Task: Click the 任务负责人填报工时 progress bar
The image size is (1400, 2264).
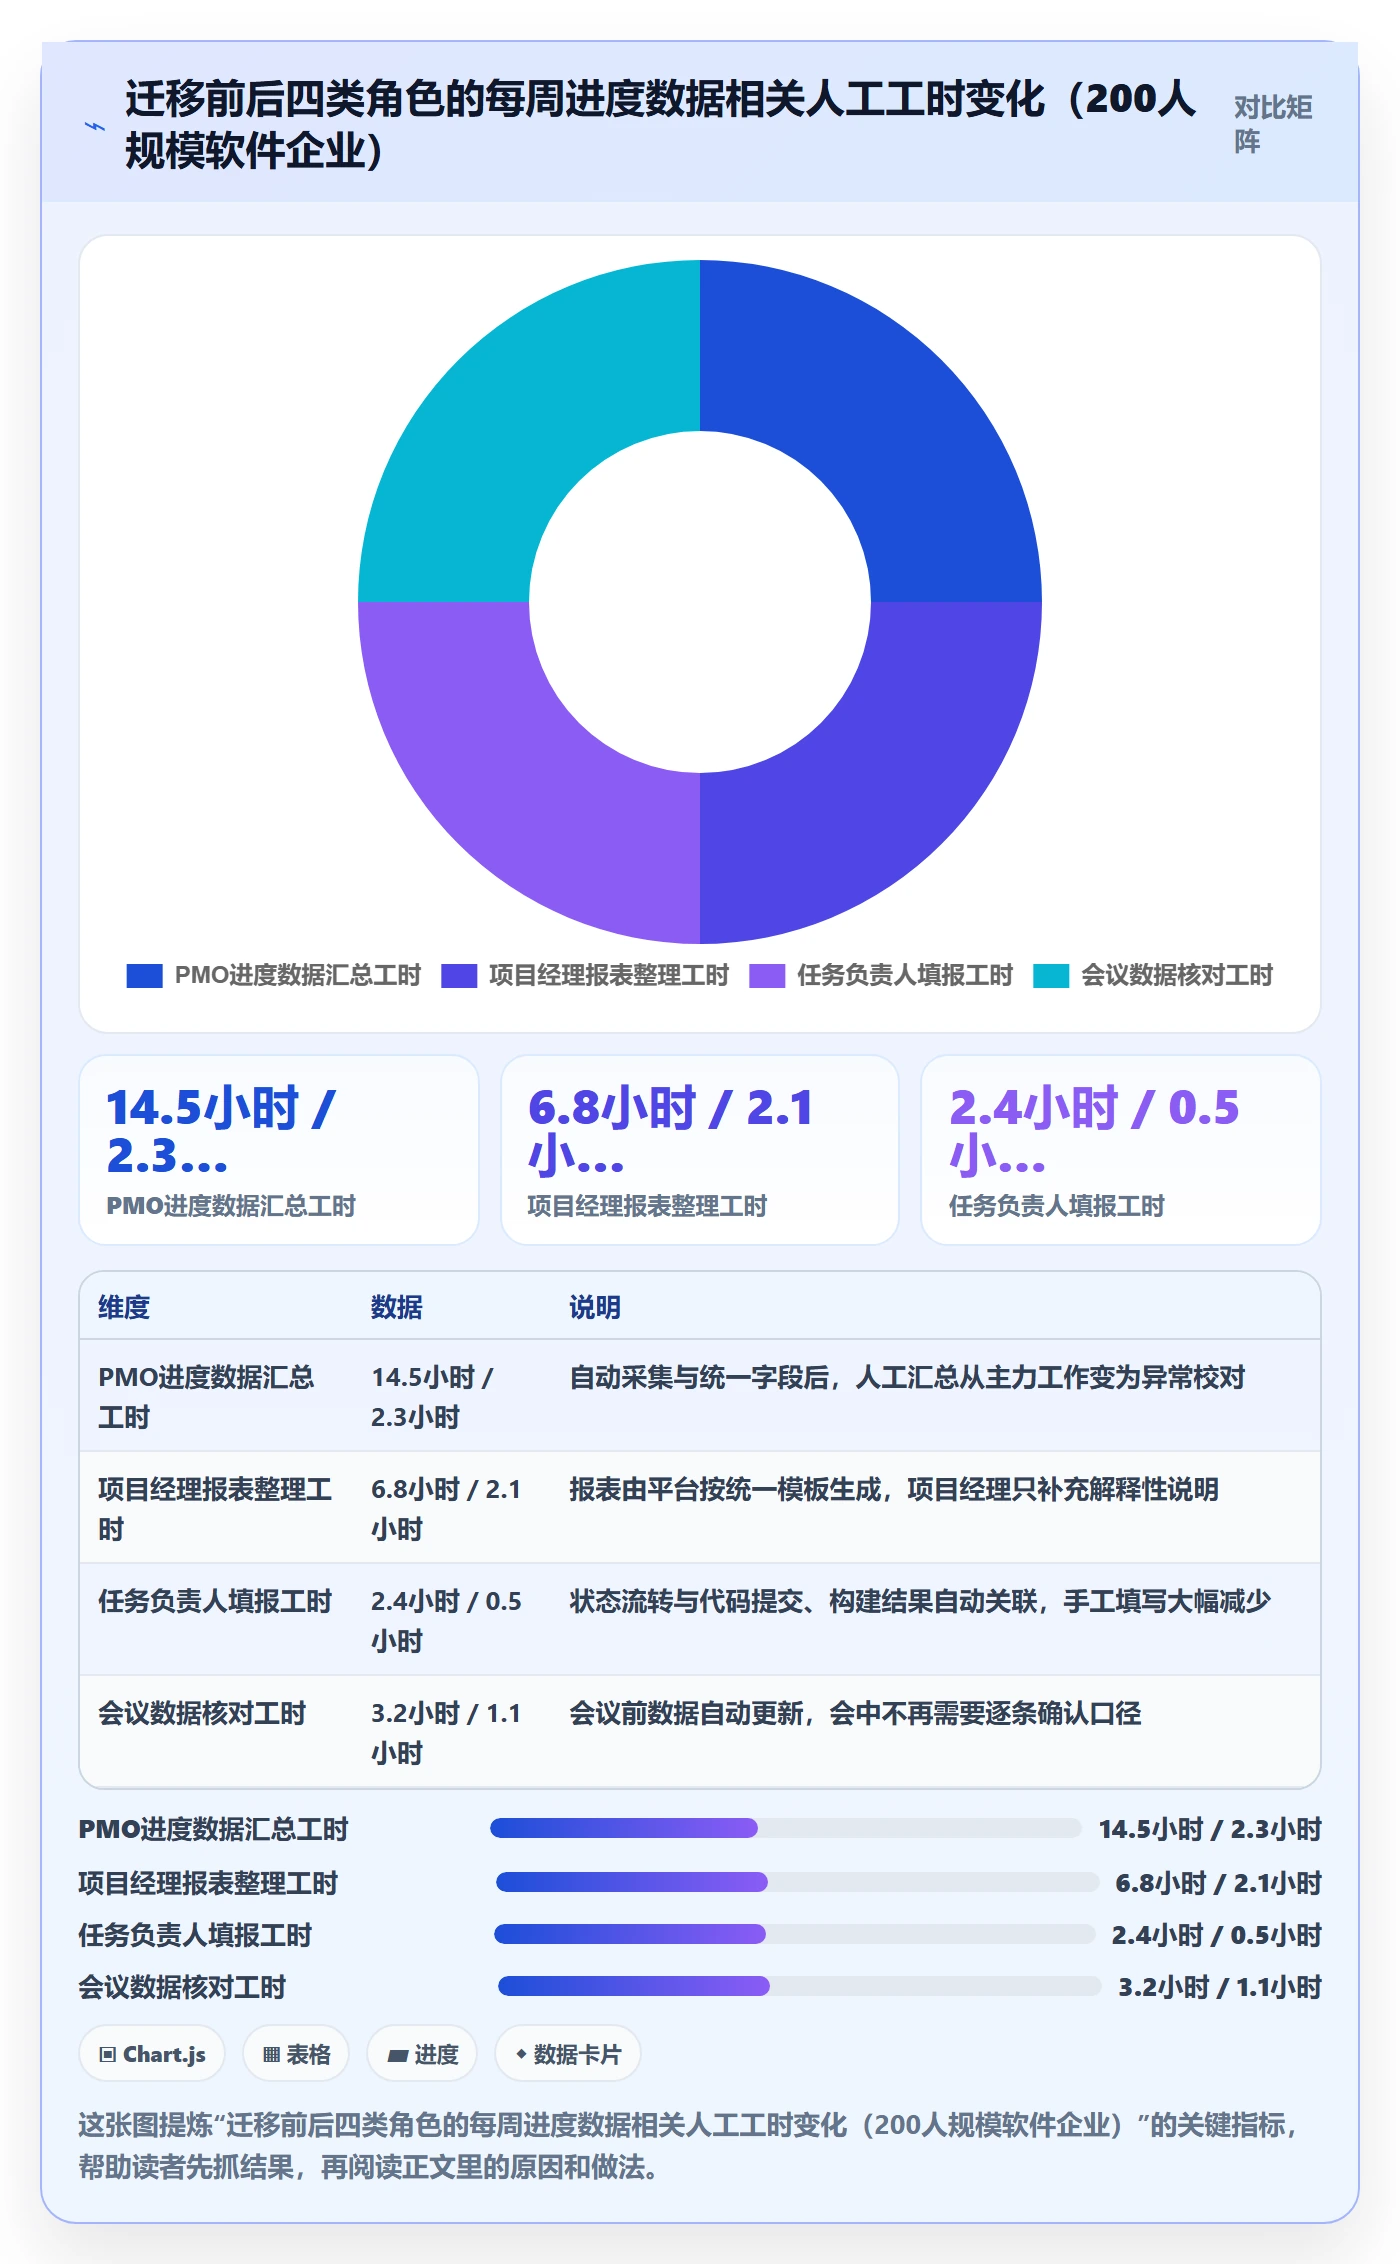Action: pos(794,1934)
